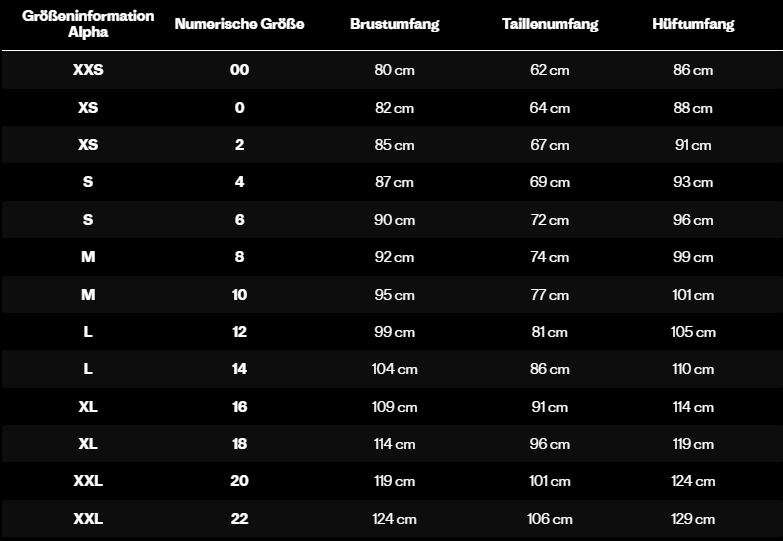Click the Größeninformation Alpha header
The width and height of the screenshot is (783, 541).
click(x=88, y=24)
